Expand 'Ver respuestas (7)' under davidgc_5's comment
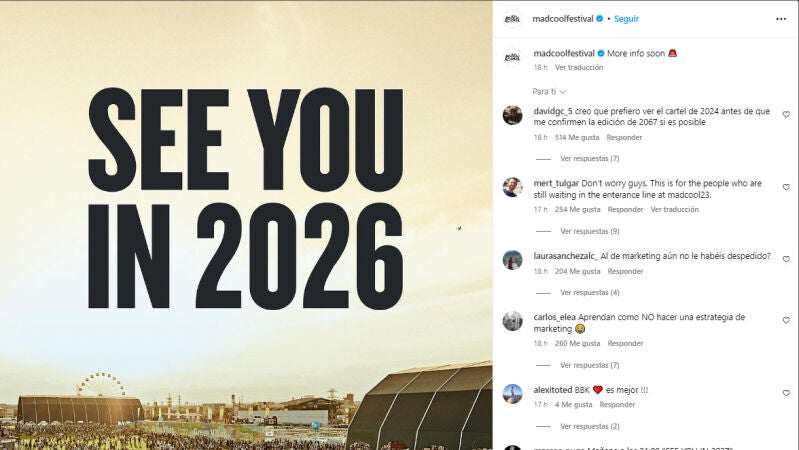The width and height of the screenshot is (799, 450). [x=589, y=158]
